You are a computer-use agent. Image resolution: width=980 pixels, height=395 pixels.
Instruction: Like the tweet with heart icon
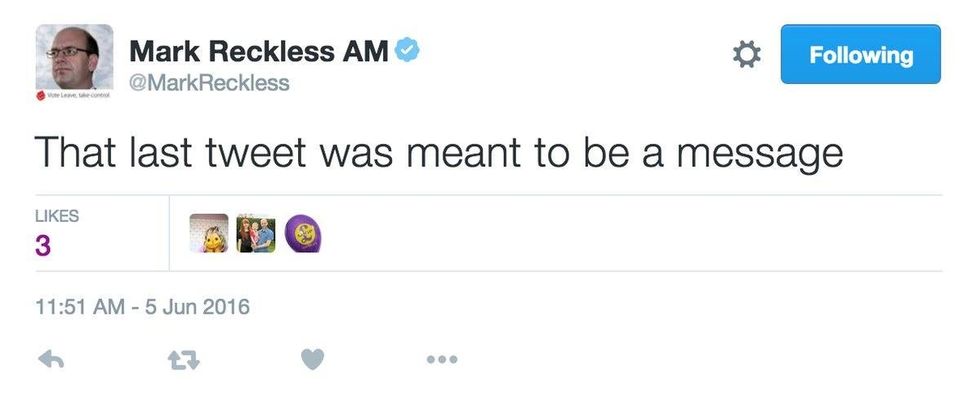(x=312, y=359)
